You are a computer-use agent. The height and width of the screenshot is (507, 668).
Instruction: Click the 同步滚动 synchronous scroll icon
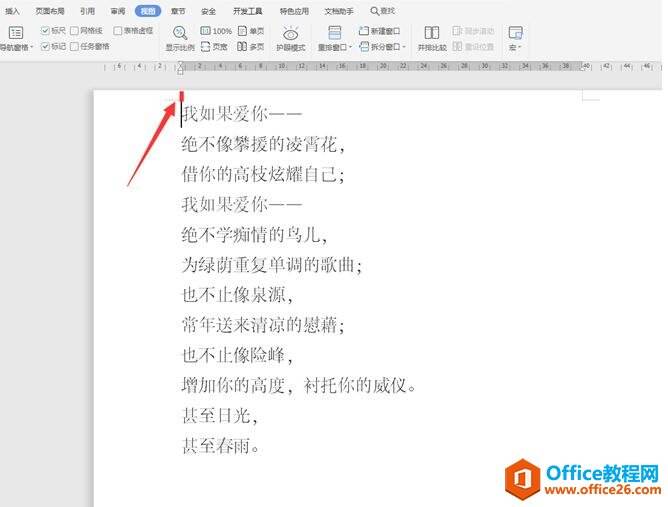point(457,31)
